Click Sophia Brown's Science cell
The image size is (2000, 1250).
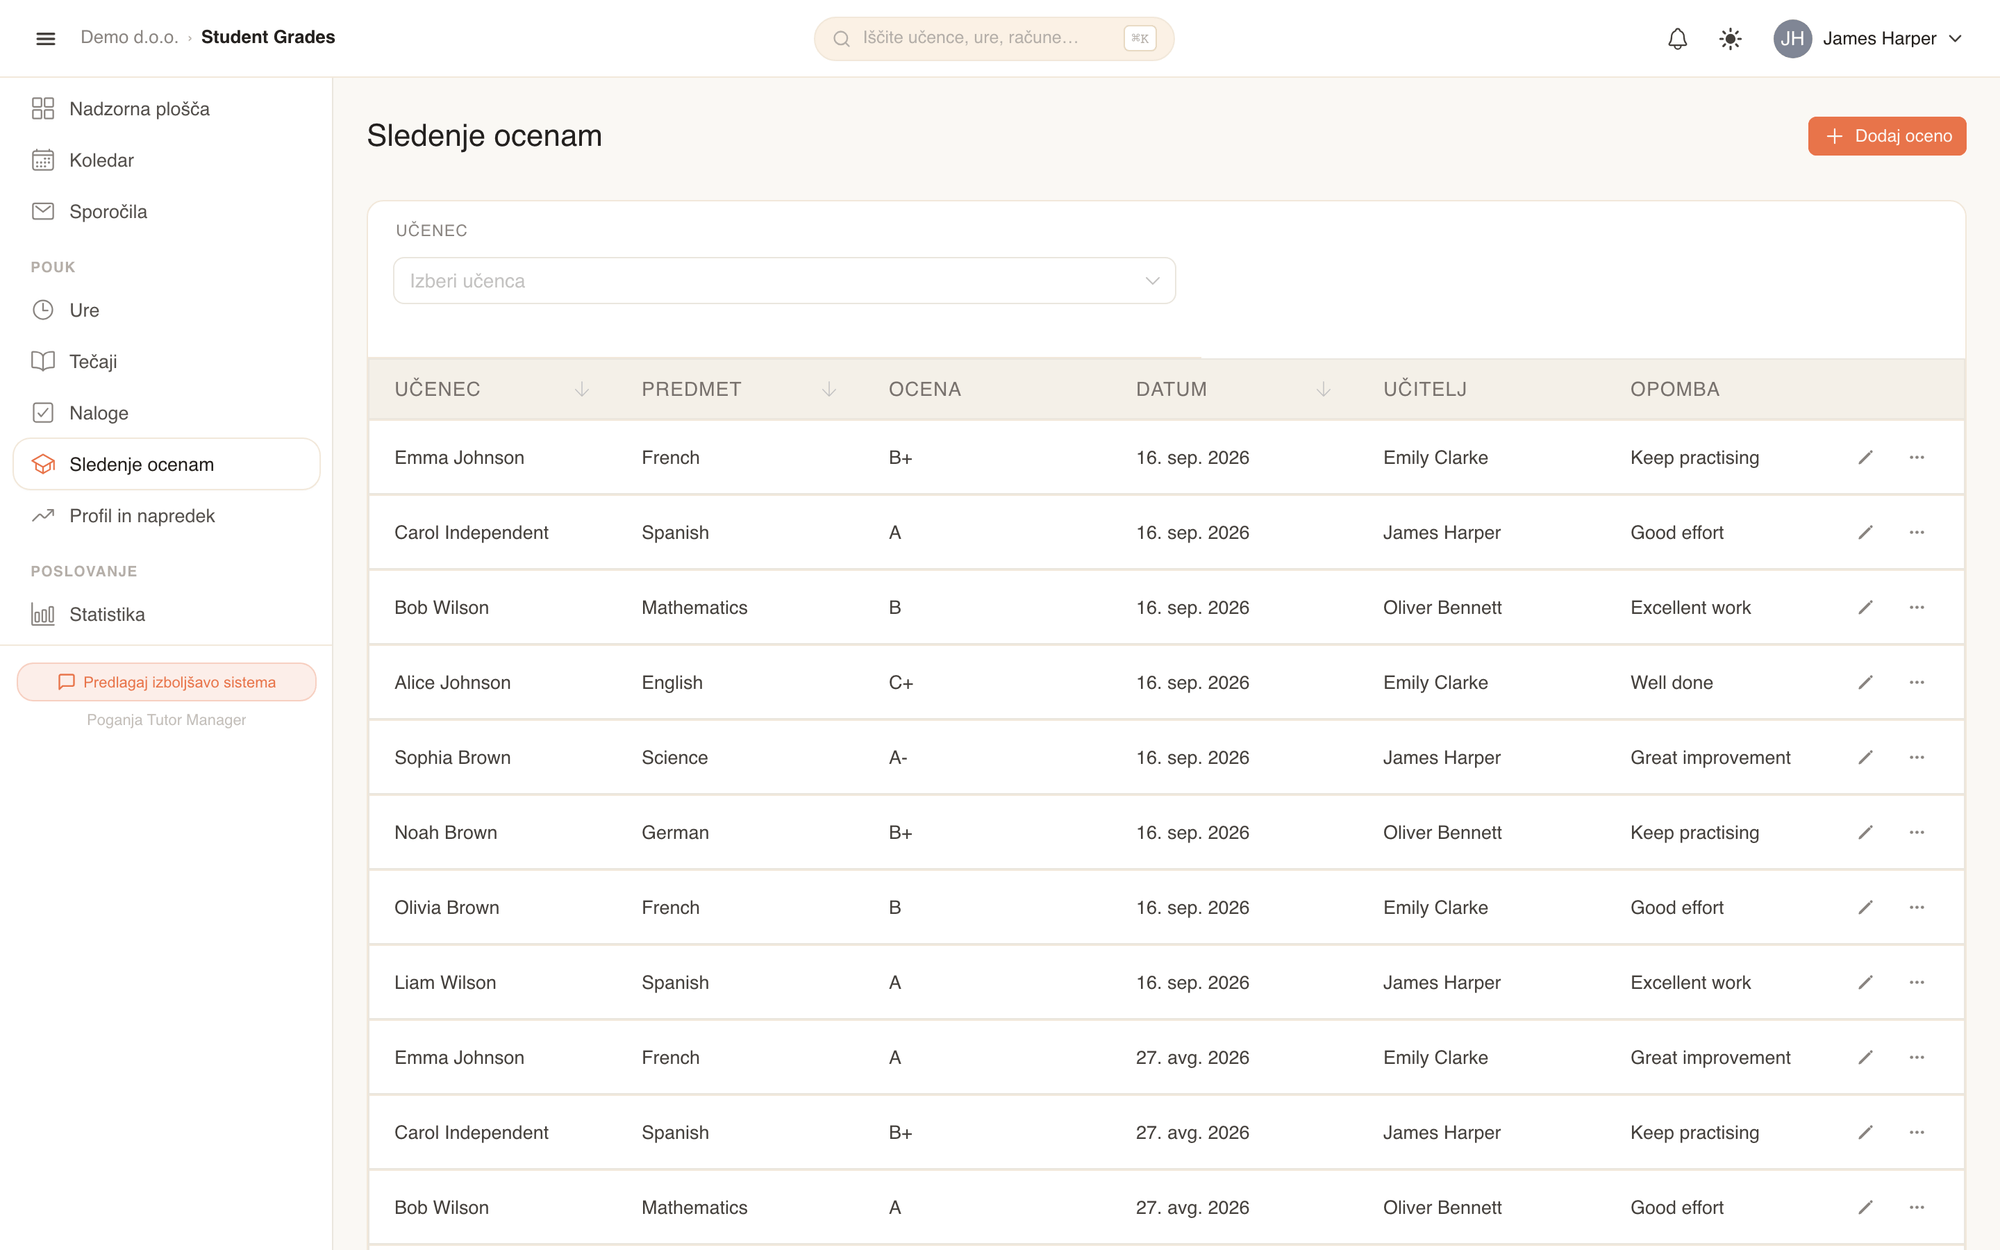[x=674, y=757]
